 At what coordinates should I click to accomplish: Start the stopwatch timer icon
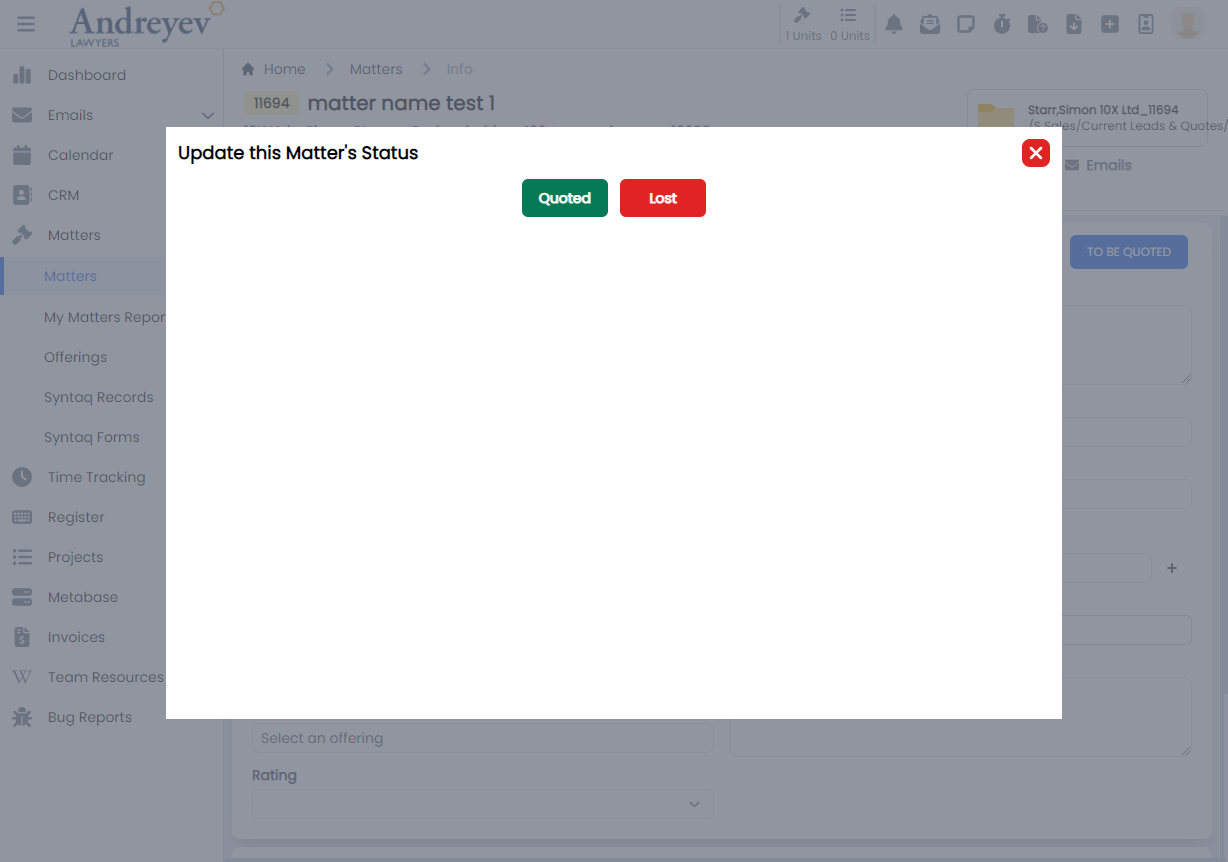[1002, 24]
